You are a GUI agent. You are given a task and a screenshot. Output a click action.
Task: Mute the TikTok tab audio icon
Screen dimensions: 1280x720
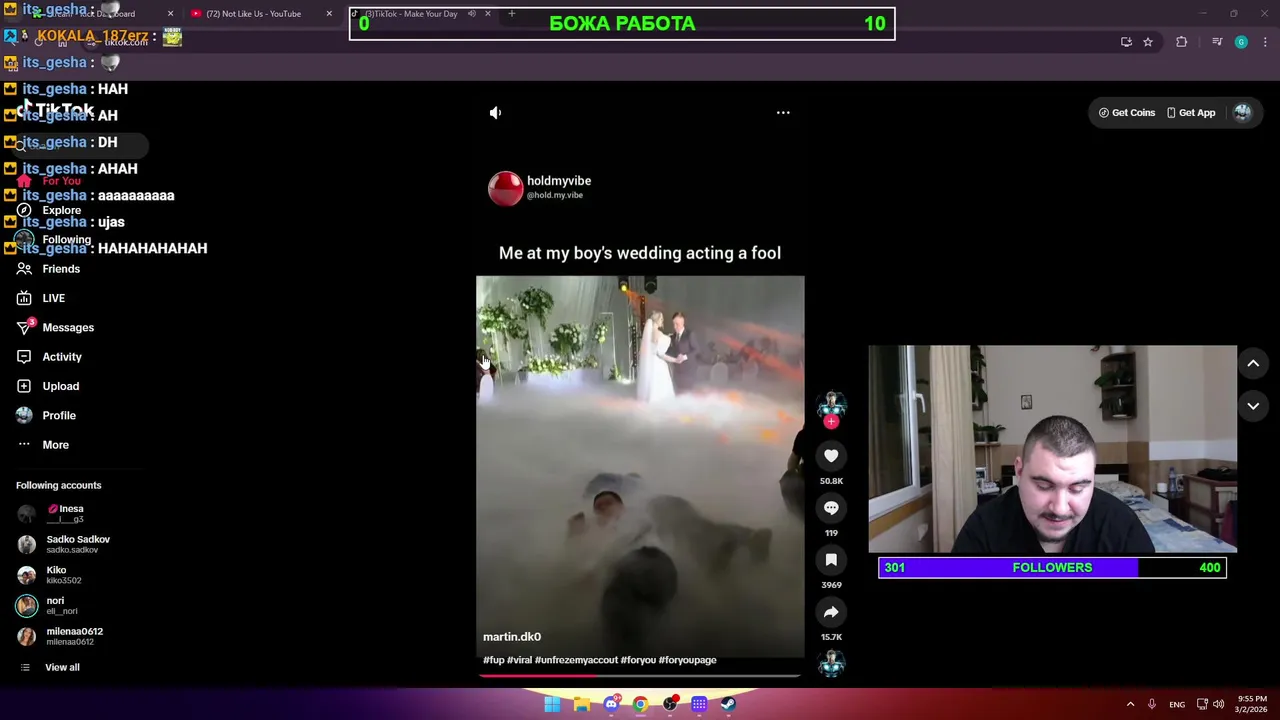[472, 14]
